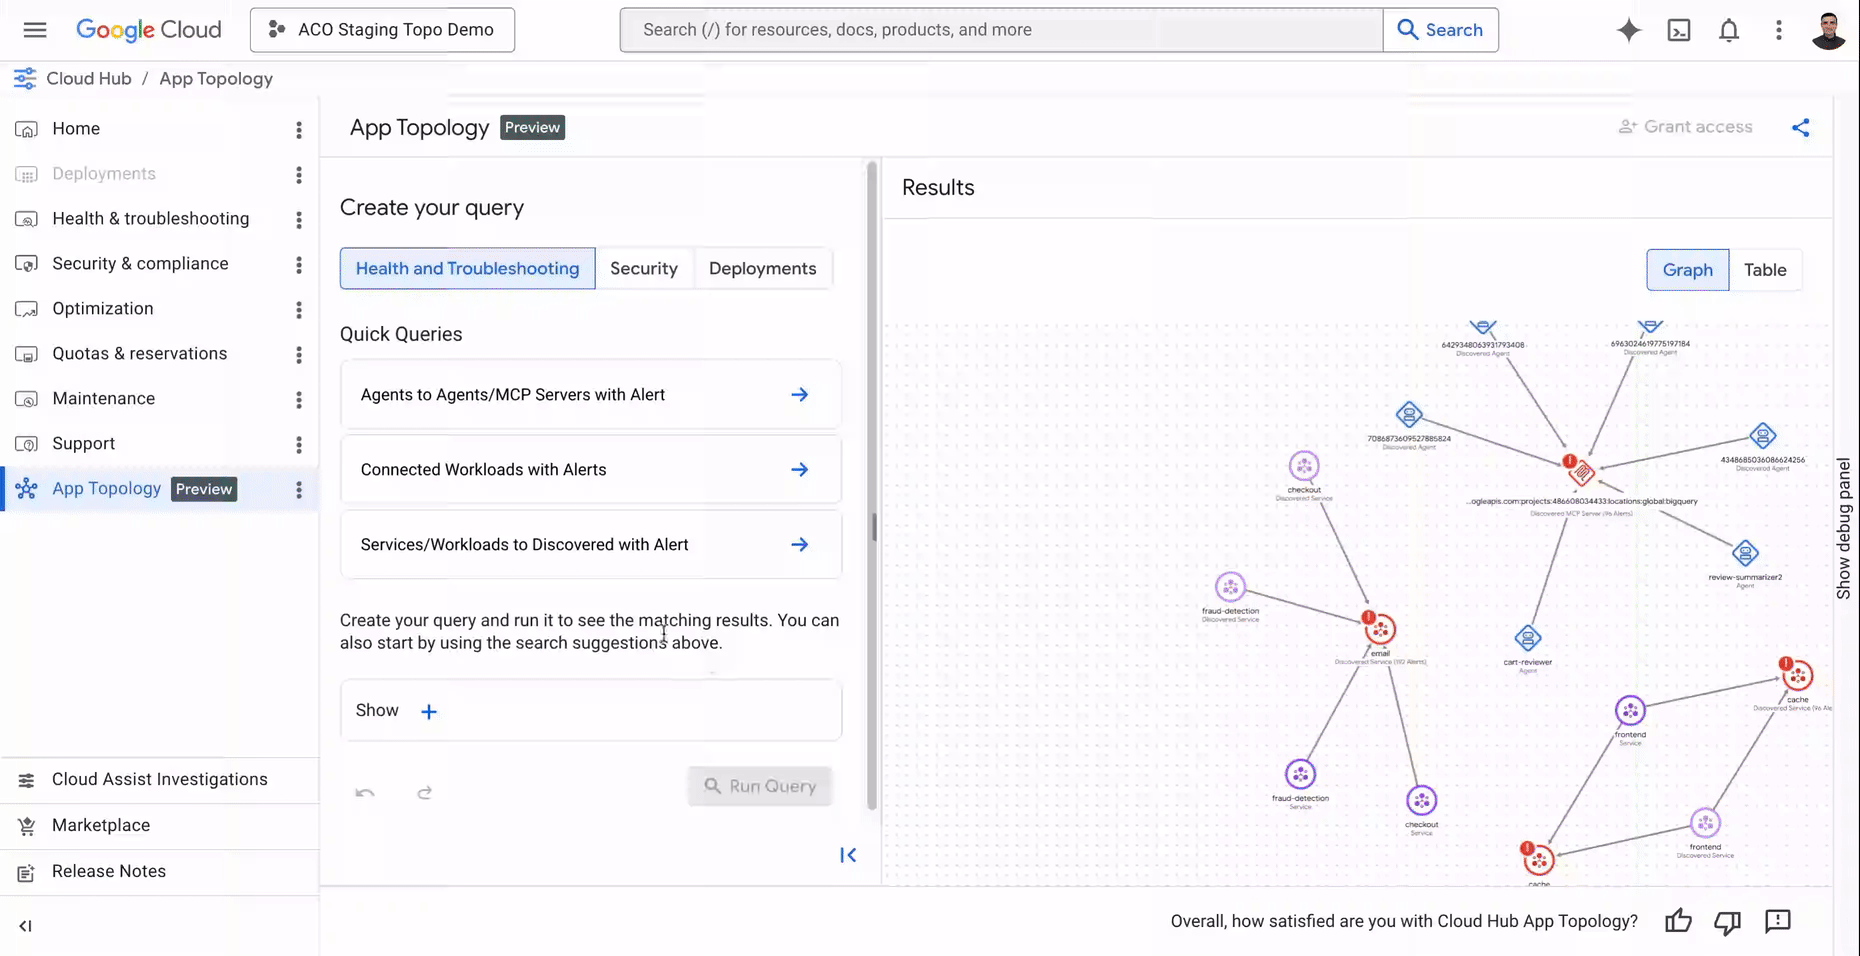
Task: Click the Cloud Hub breadcrumb link
Action: (x=89, y=79)
